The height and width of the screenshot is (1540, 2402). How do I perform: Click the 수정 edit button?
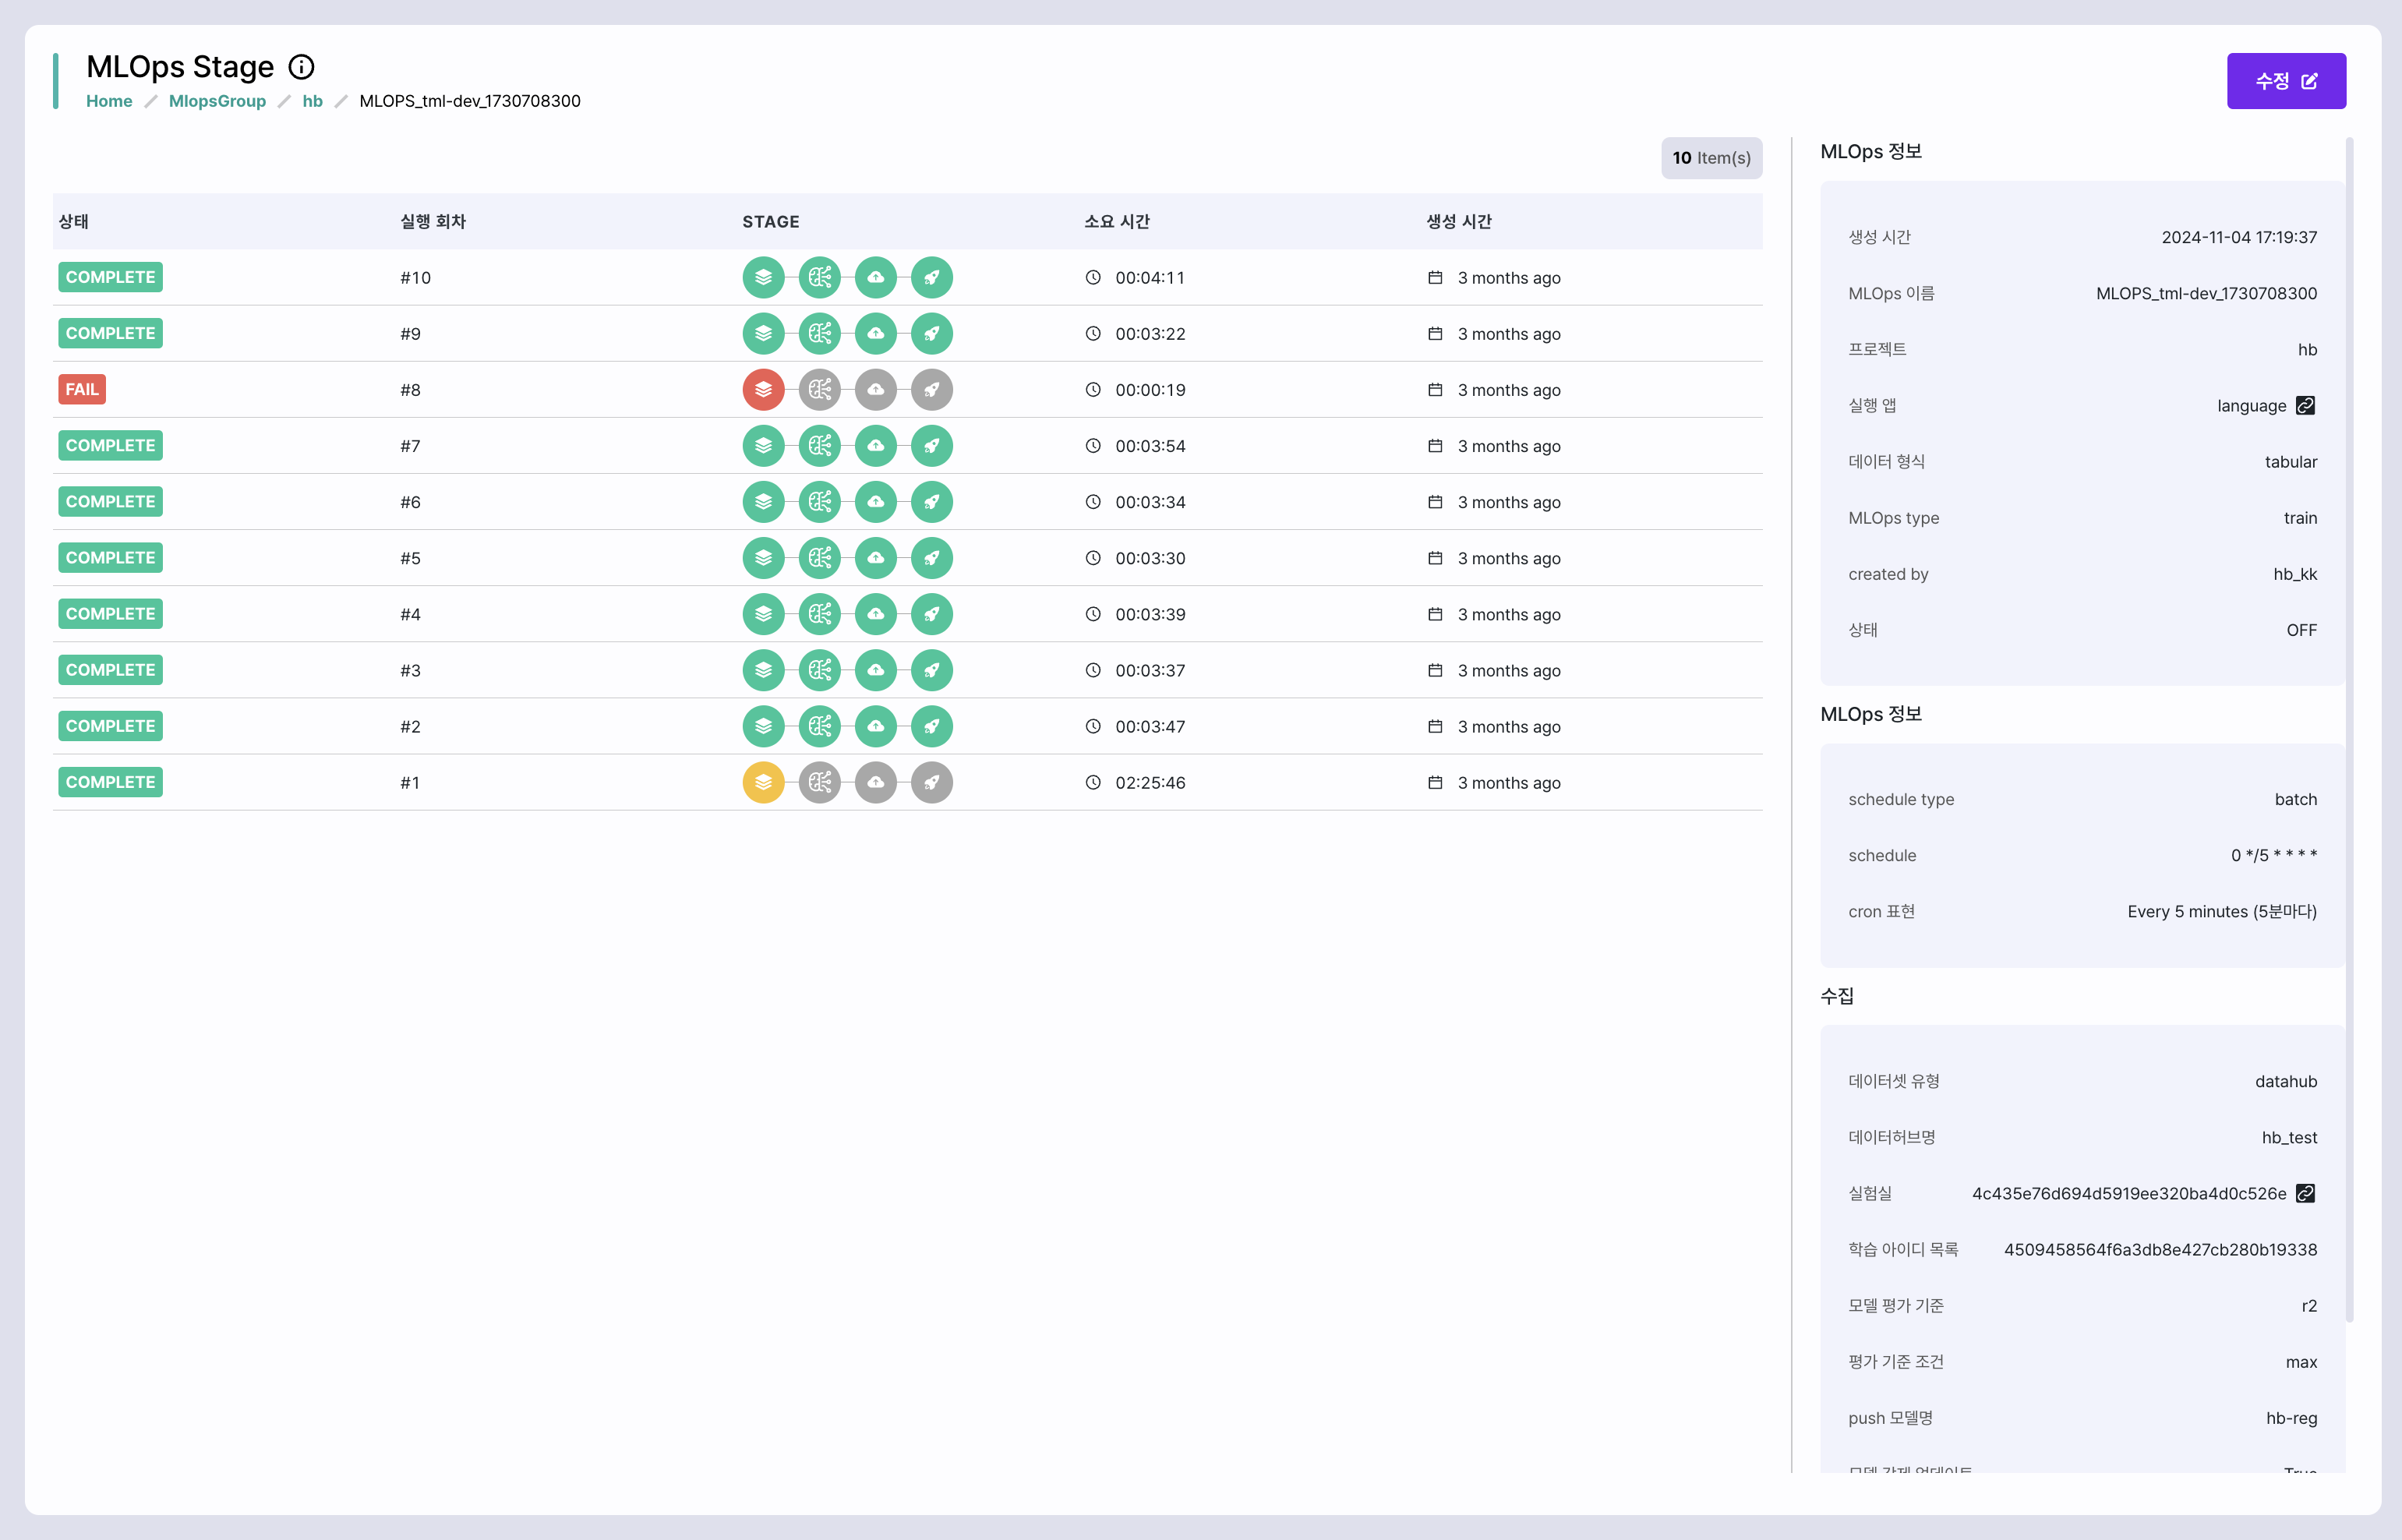tap(2286, 81)
